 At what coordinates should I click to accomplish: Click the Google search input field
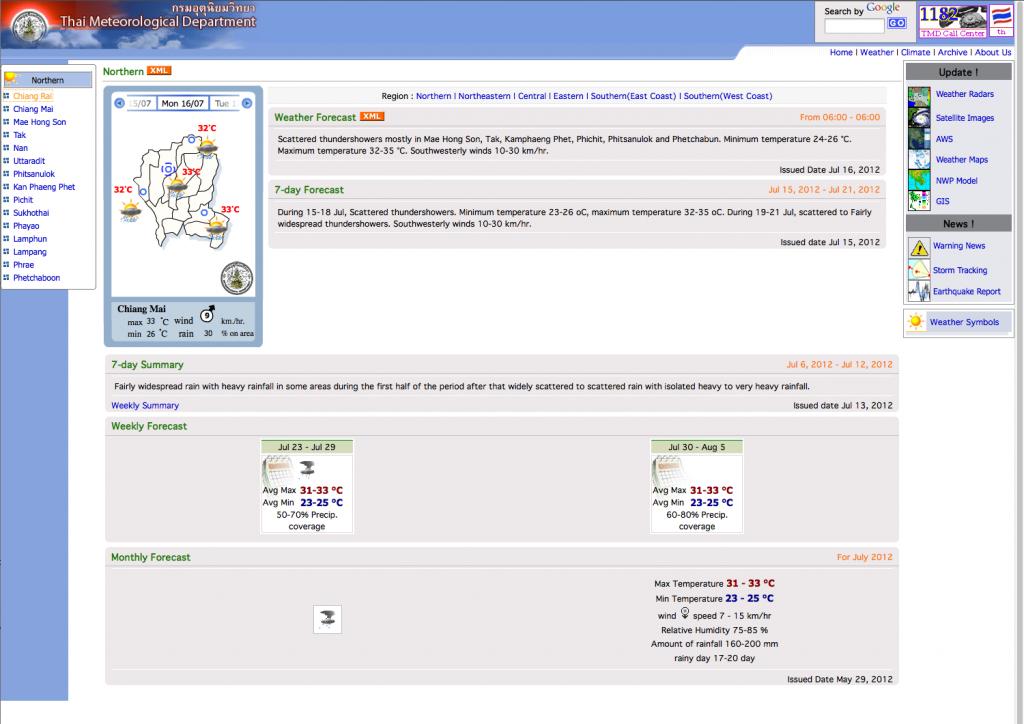click(x=854, y=25)
